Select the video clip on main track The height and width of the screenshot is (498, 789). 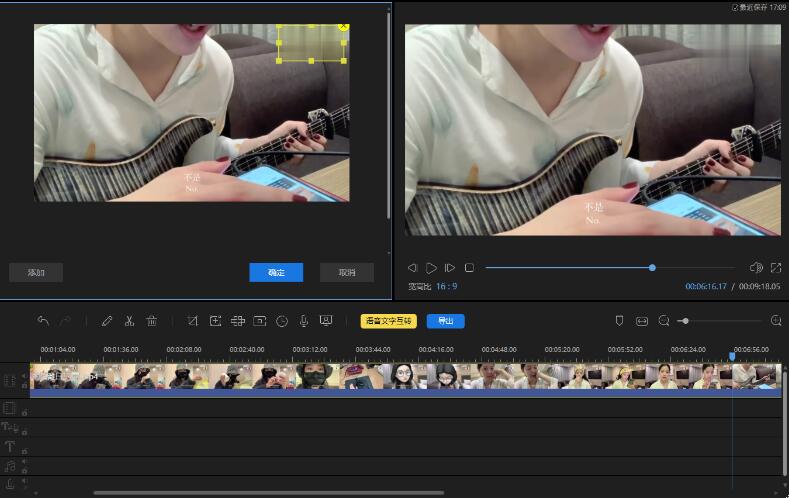click(x=406, y=380)
